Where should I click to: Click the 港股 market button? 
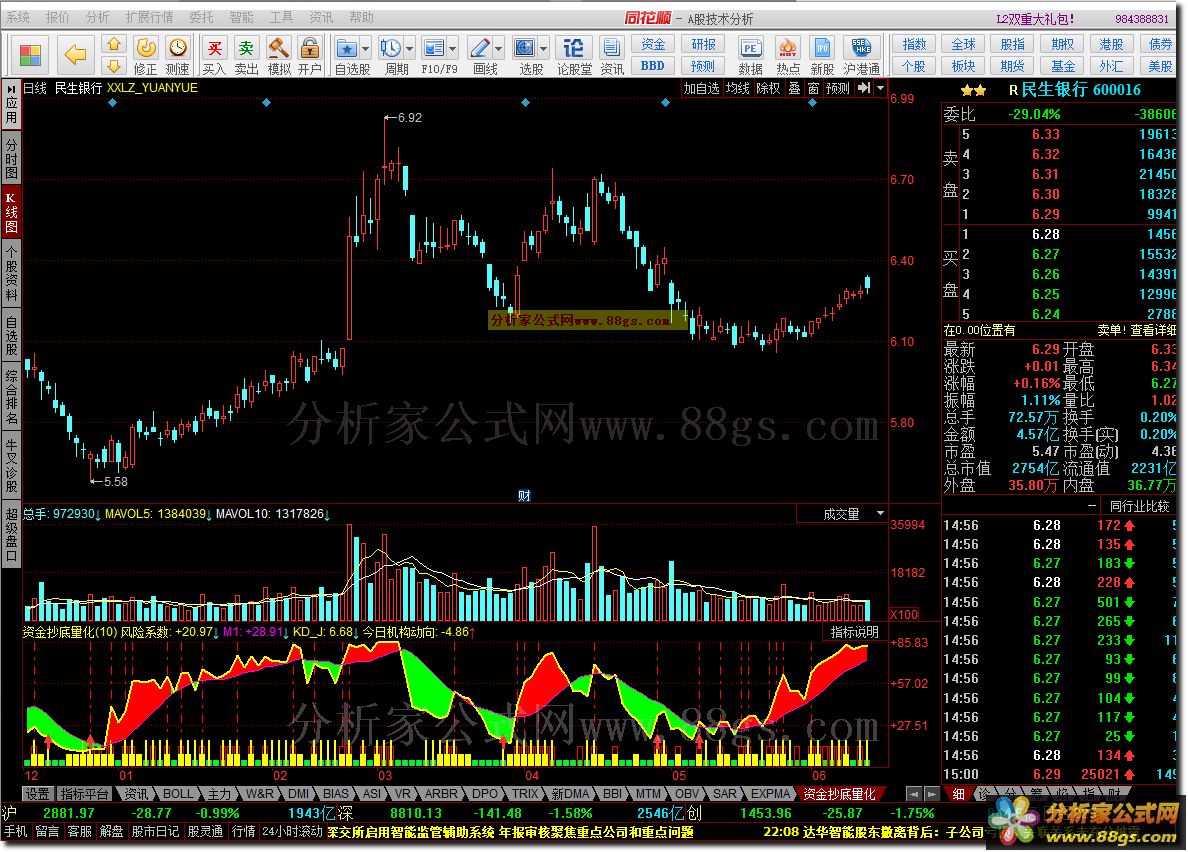coord(1111,44)
